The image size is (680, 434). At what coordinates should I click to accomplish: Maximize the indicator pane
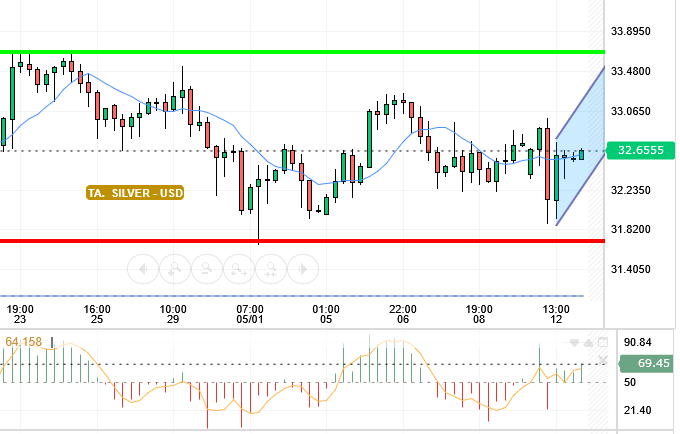point(603,343)
